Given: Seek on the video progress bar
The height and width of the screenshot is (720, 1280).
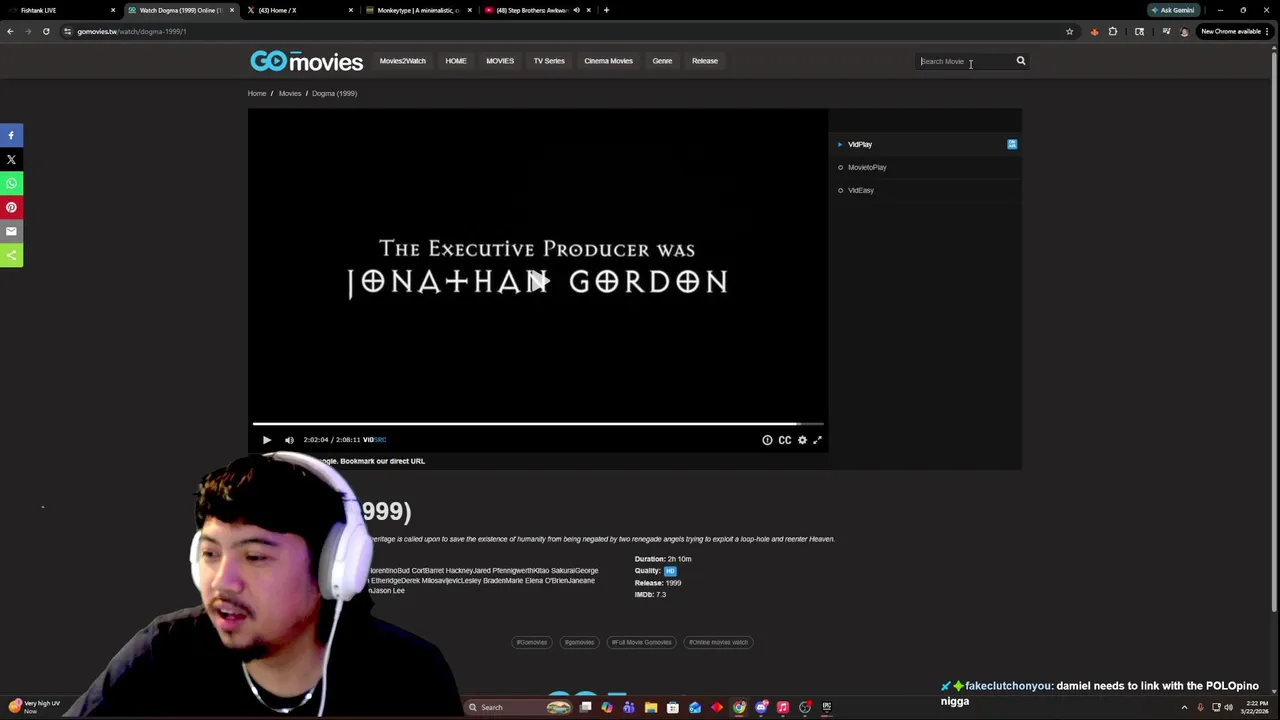Looking at the screenshot, I should click(538, 424).
